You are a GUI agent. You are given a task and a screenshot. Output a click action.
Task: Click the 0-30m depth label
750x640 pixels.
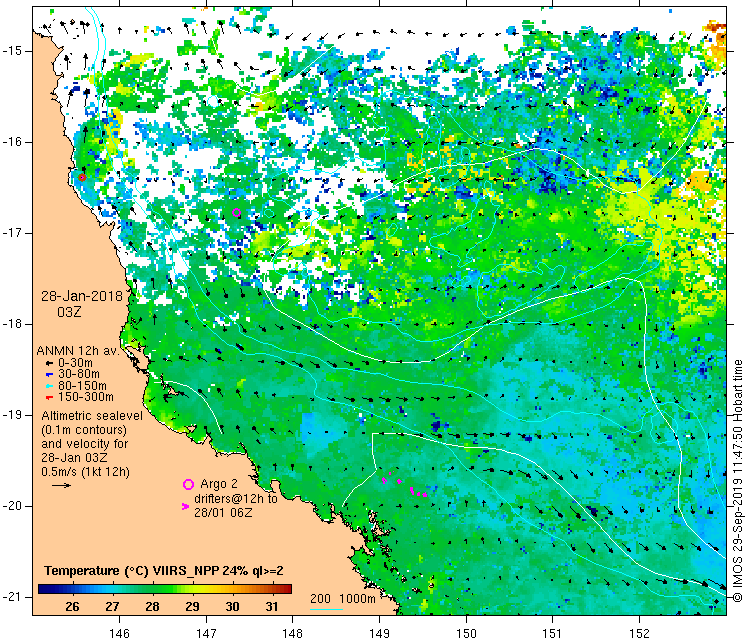point(76,363)
